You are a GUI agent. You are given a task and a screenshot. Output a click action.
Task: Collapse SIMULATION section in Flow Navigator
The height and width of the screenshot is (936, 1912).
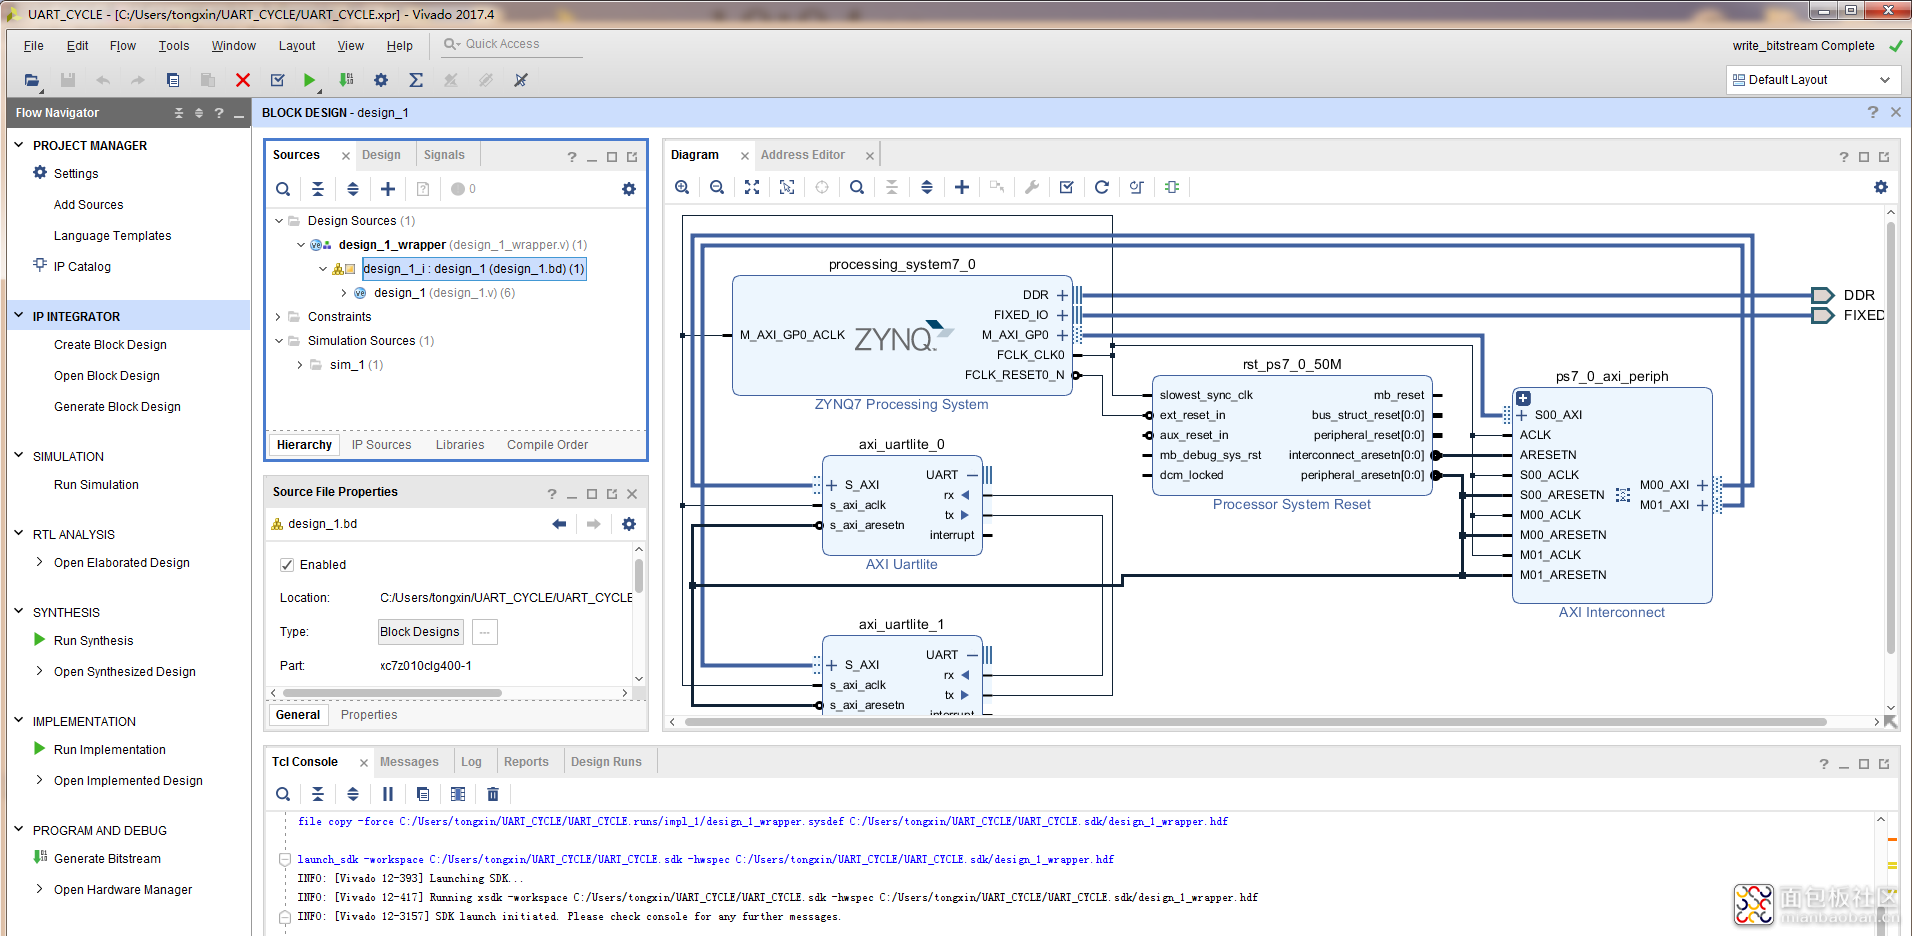[18, 456]
